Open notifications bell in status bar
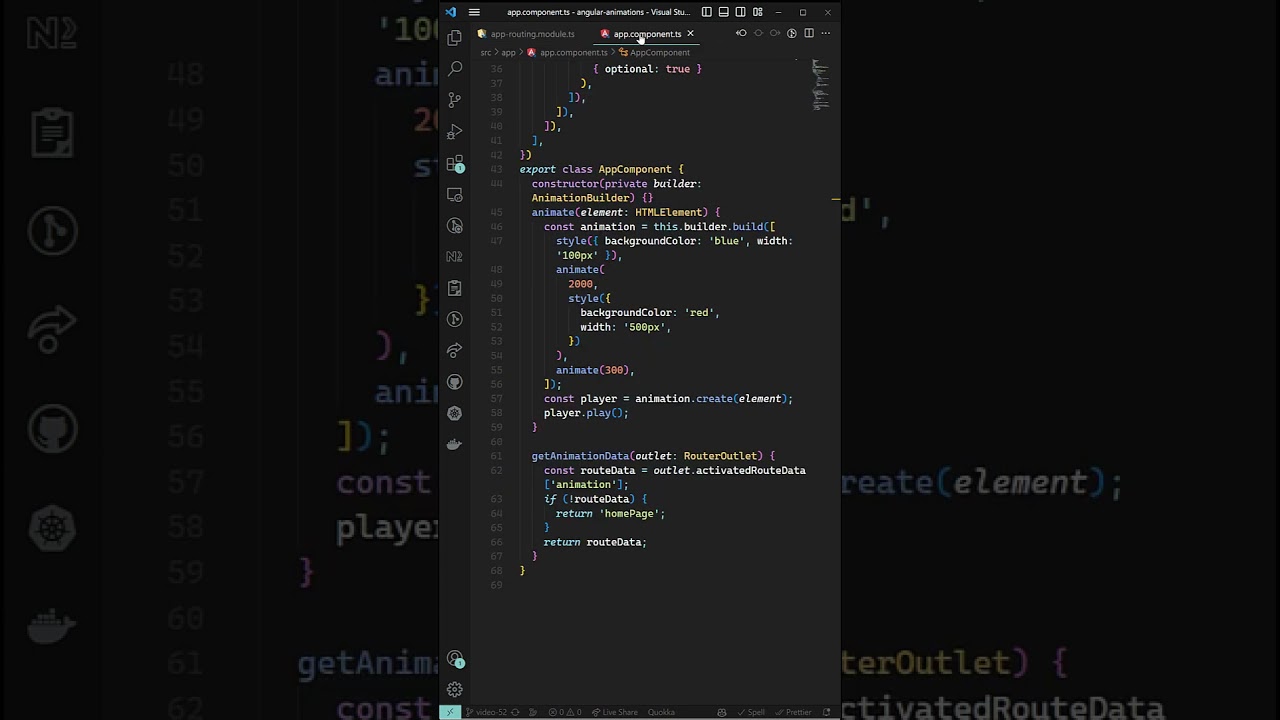The image size is (1280, 720). [x=826, y=712]
